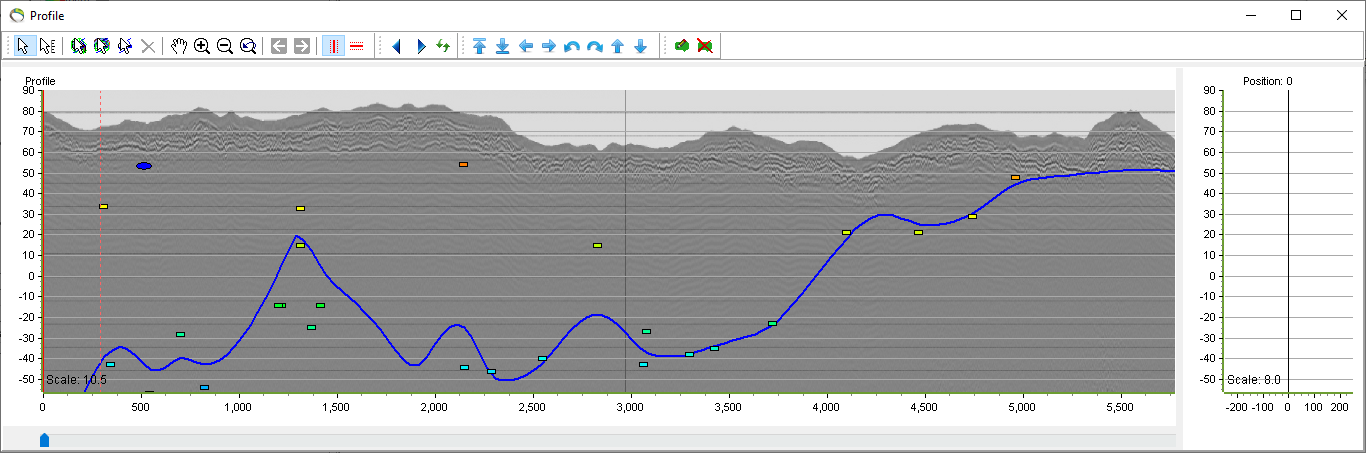Click the blue left arrow icon
Image resolution: width=1366 pixels, height=453 pixels.
pyautogui.click(x=526, y=46)
